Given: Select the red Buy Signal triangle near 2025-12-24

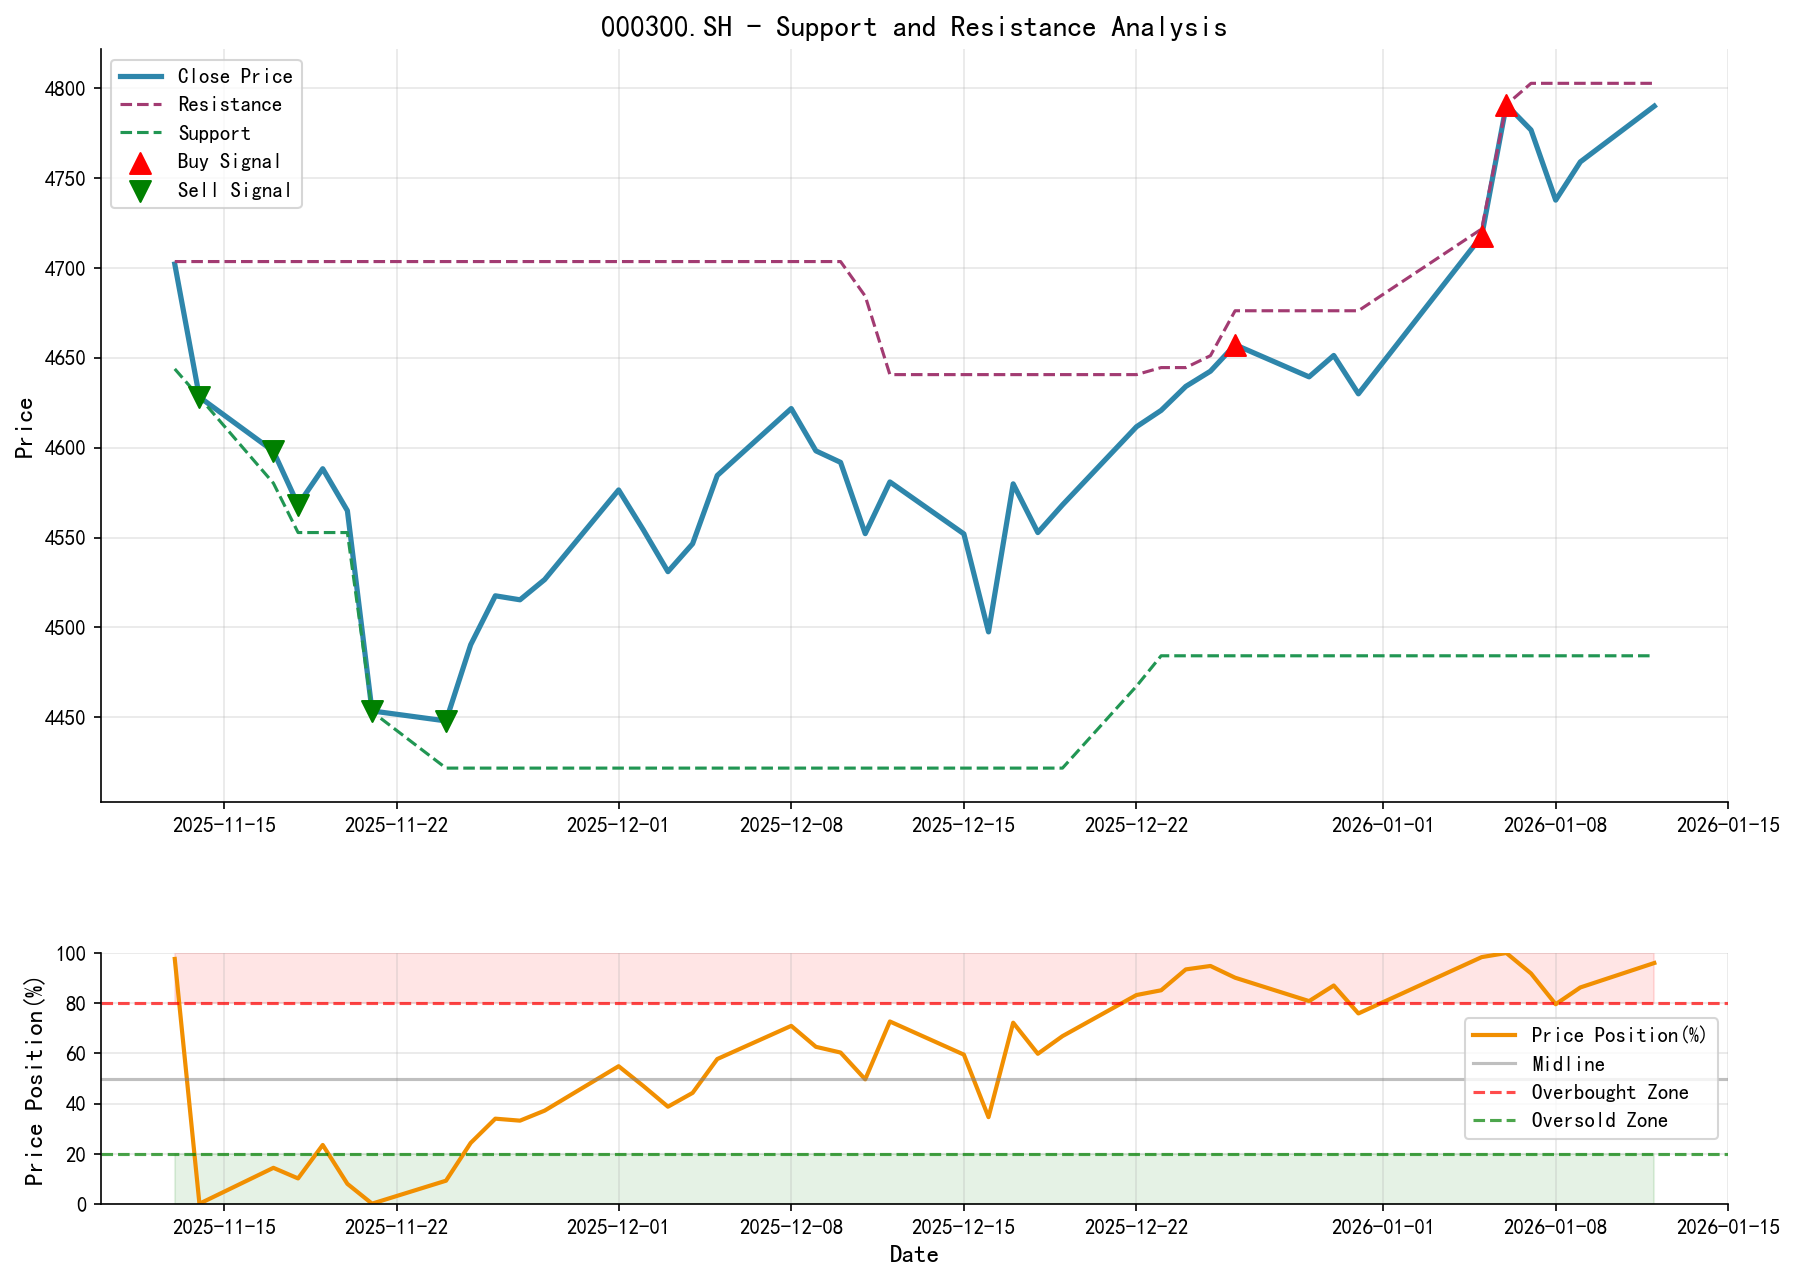Looking at the screenshot, I should (1234, 346).
